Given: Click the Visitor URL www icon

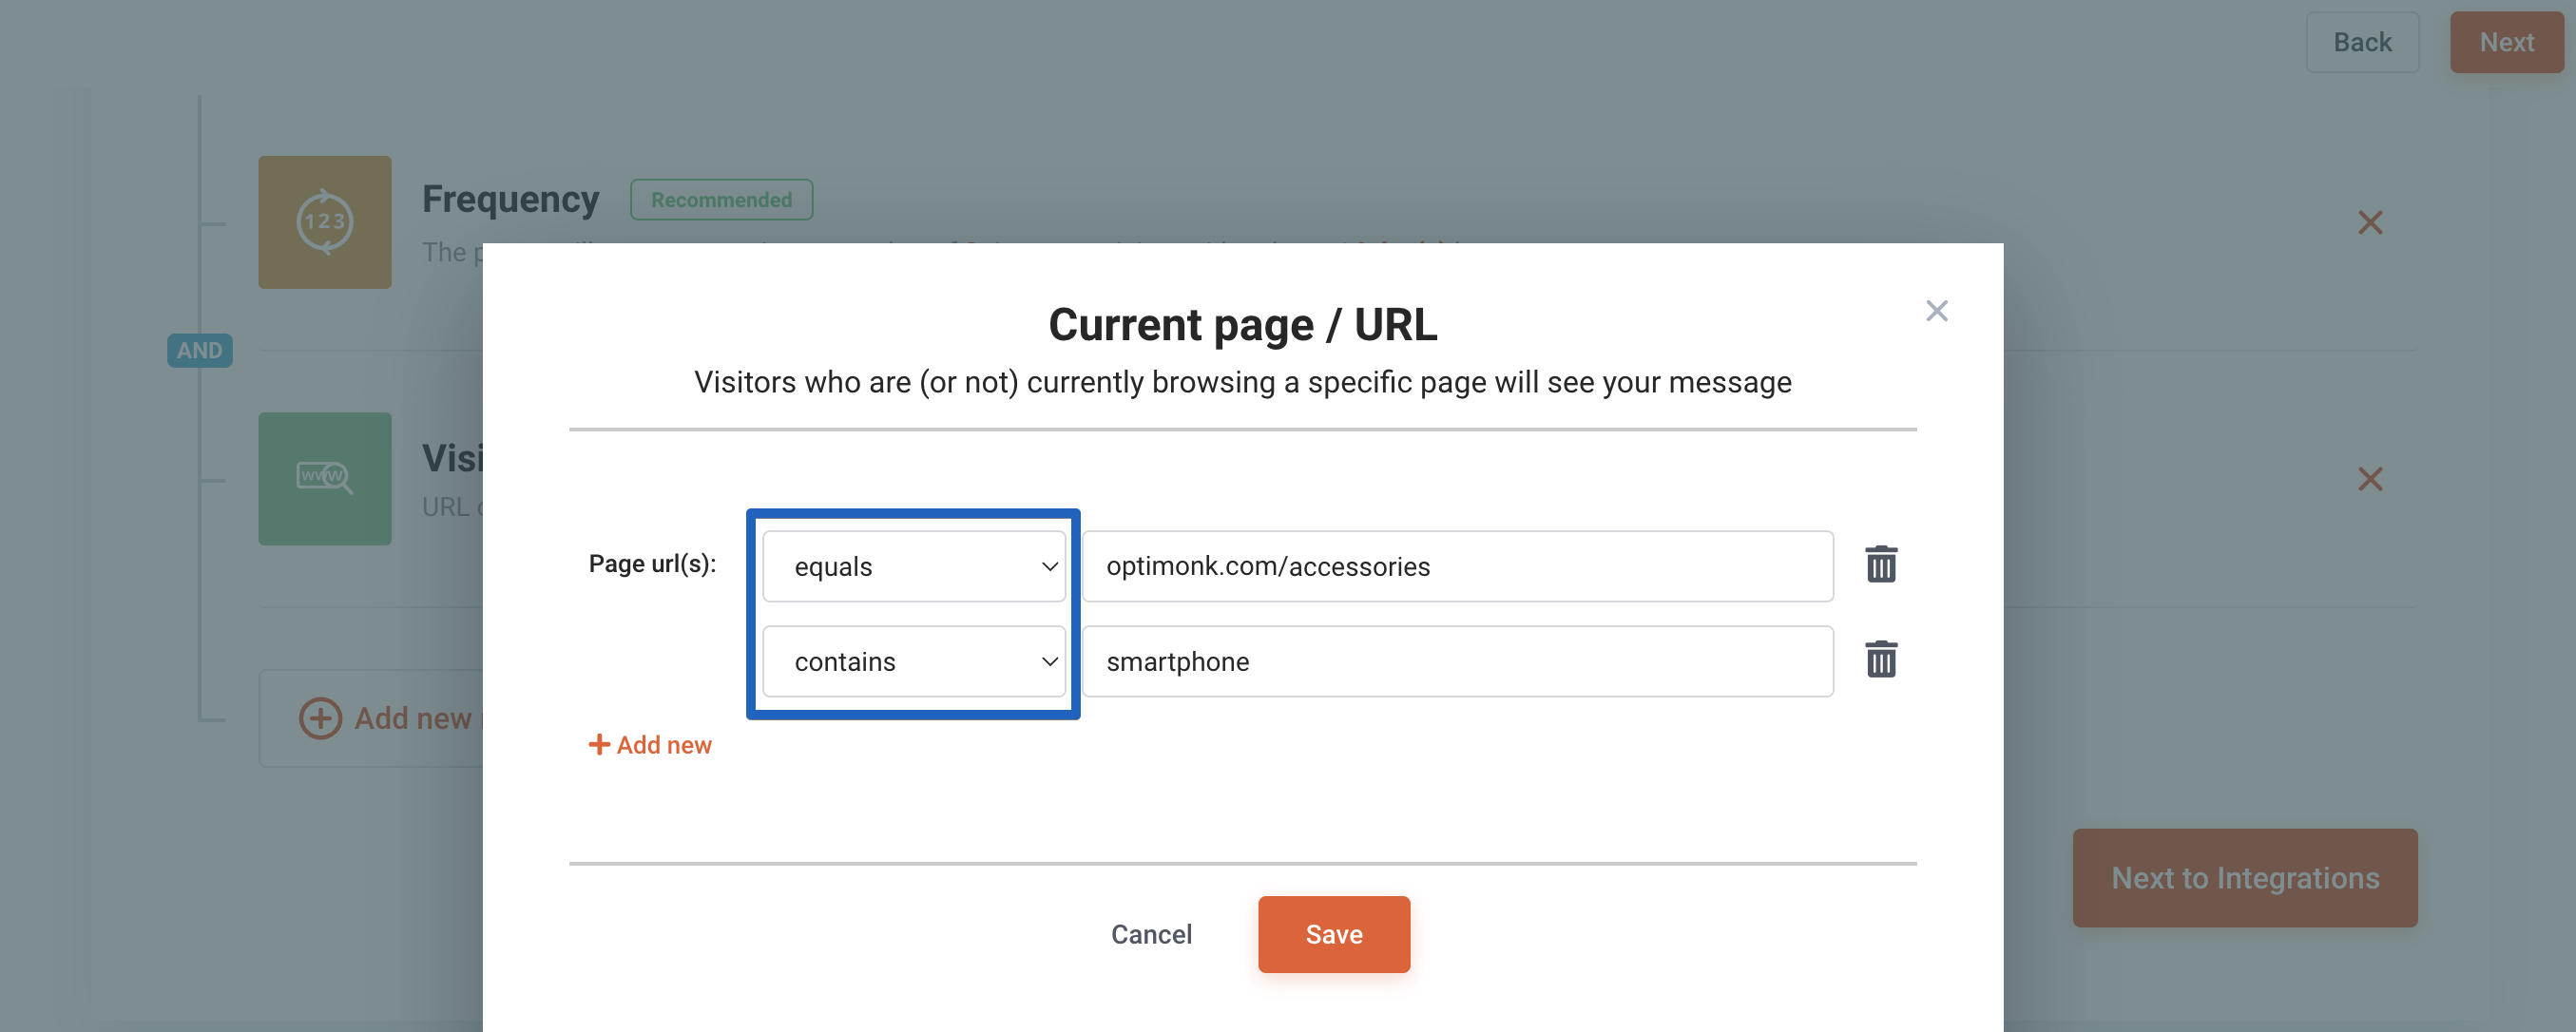Looking at the screenshot, I should pos(324,479).
